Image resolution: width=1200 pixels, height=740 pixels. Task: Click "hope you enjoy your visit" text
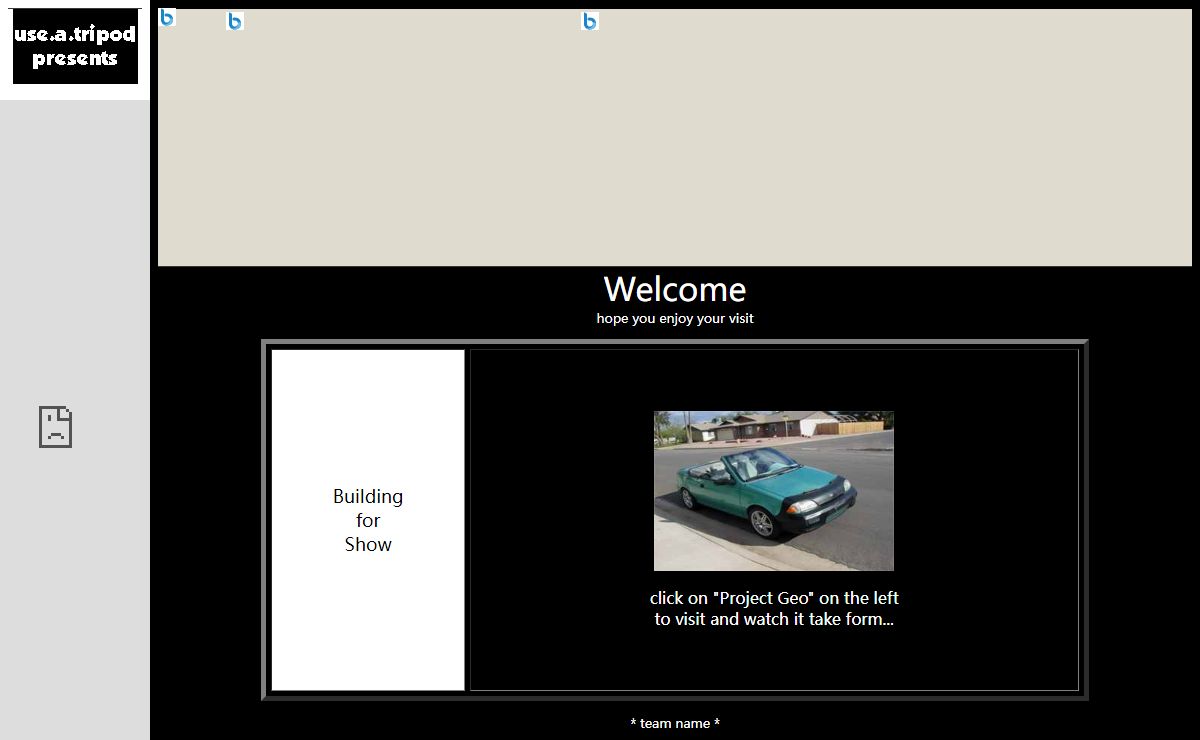coord(675,319)
